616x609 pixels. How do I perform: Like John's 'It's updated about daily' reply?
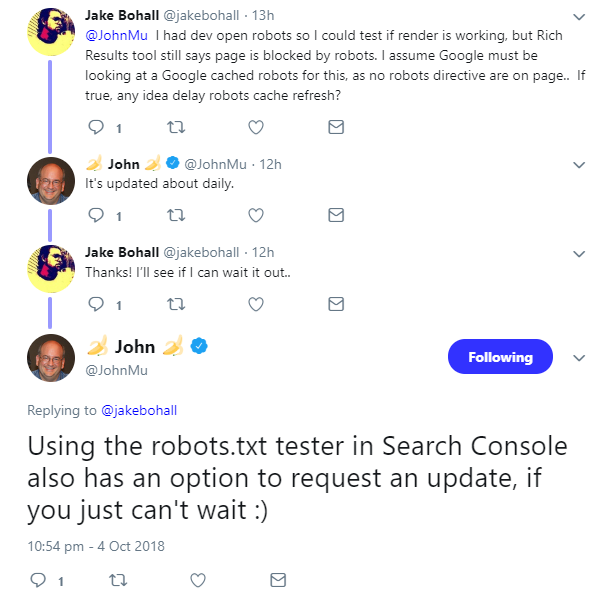[x=256, y=215]
